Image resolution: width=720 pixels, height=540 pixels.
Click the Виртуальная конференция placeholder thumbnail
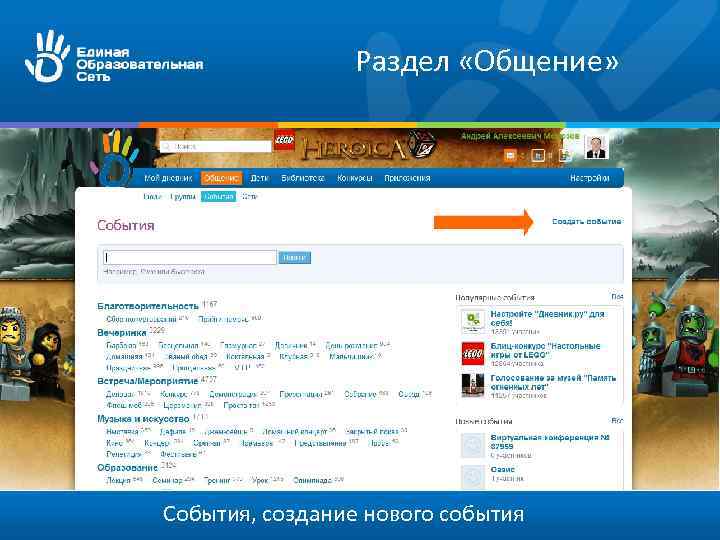472,445
